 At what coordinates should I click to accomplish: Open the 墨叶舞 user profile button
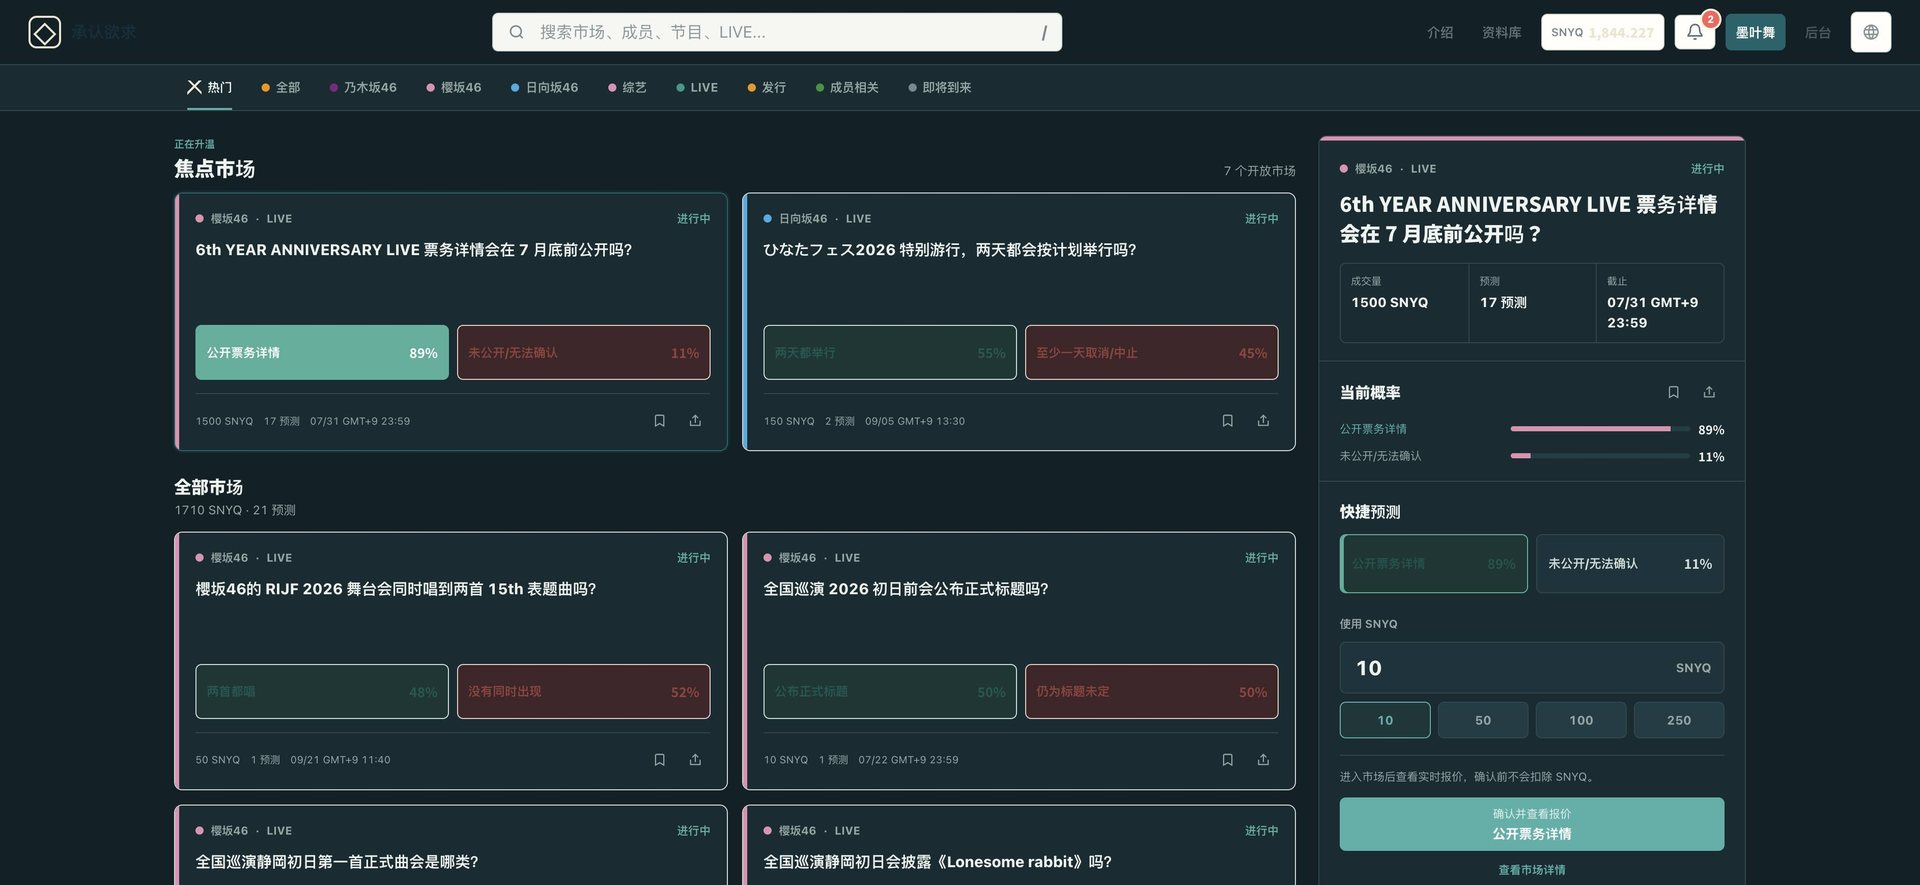[x=1755, y=32]
